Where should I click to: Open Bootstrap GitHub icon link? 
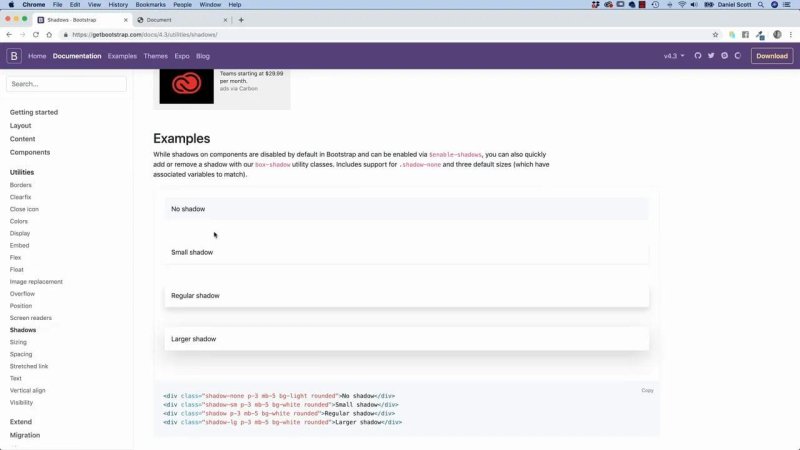tap(697, 56)
